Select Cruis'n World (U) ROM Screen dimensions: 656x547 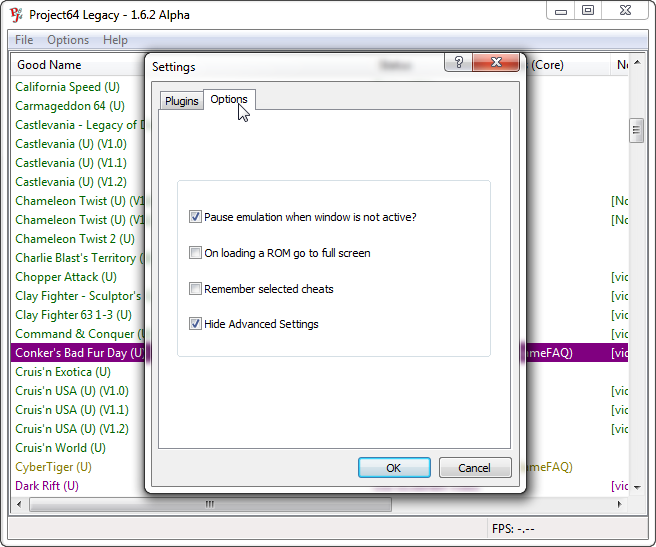[60, 448]
